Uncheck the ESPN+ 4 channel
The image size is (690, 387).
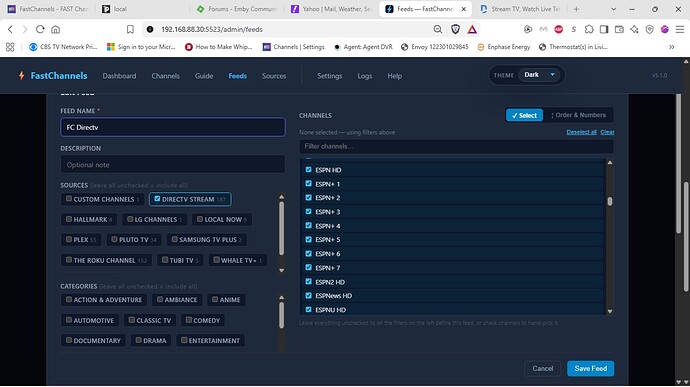308,225
